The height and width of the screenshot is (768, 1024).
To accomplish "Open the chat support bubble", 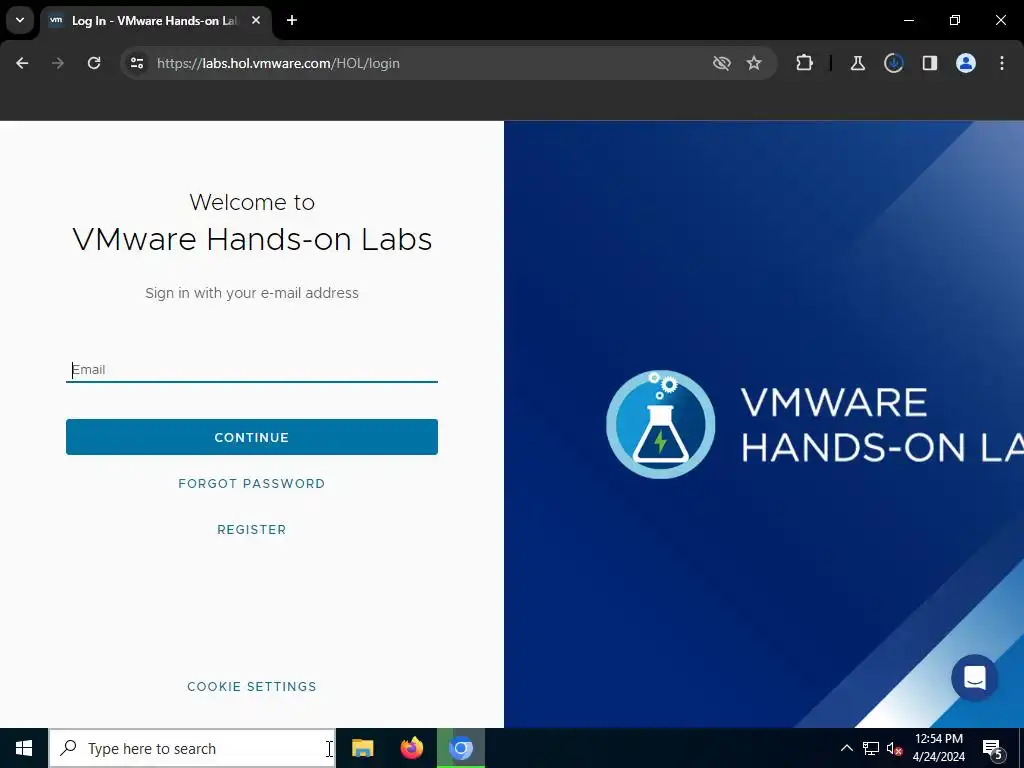I will [x=974, y=678].
